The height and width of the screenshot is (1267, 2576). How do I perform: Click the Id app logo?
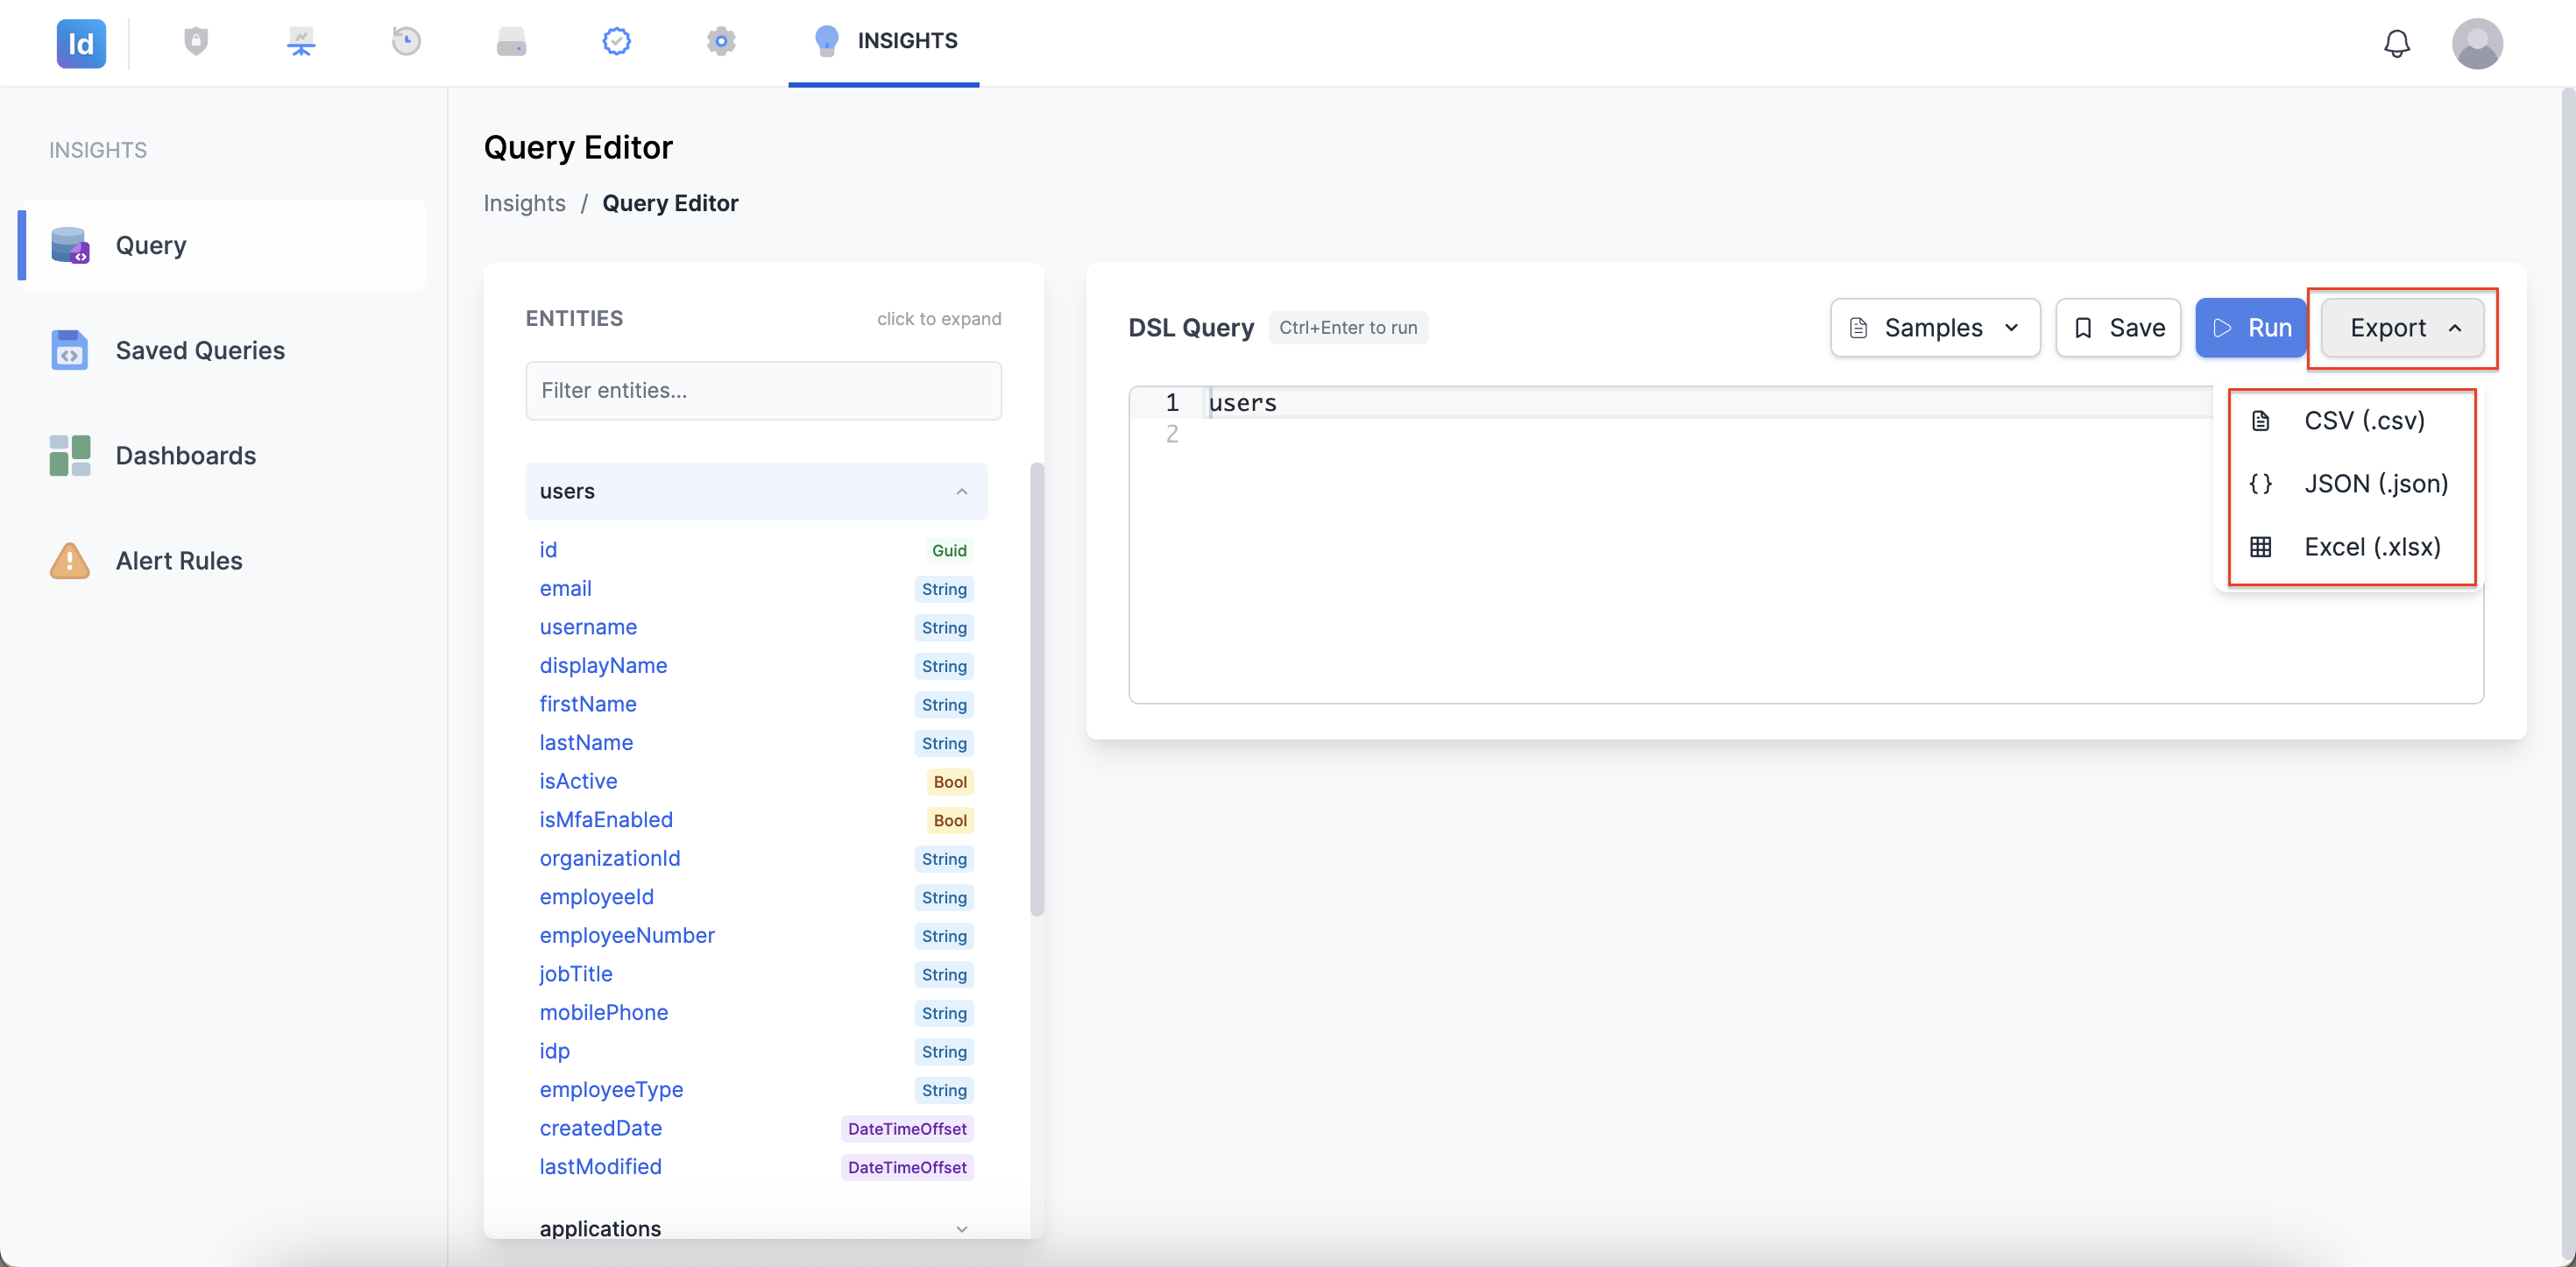(81, 43)
